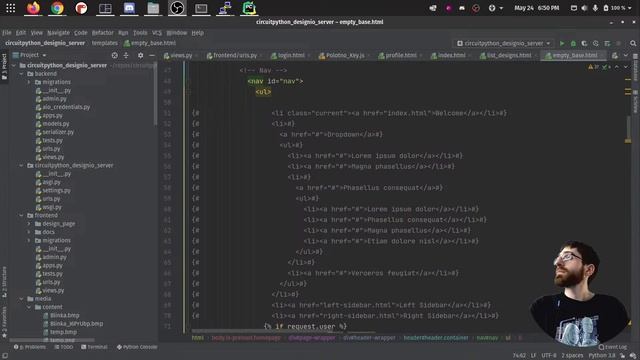Collapse the frontend folder
The image size is (640, 360).
(21, 216)
